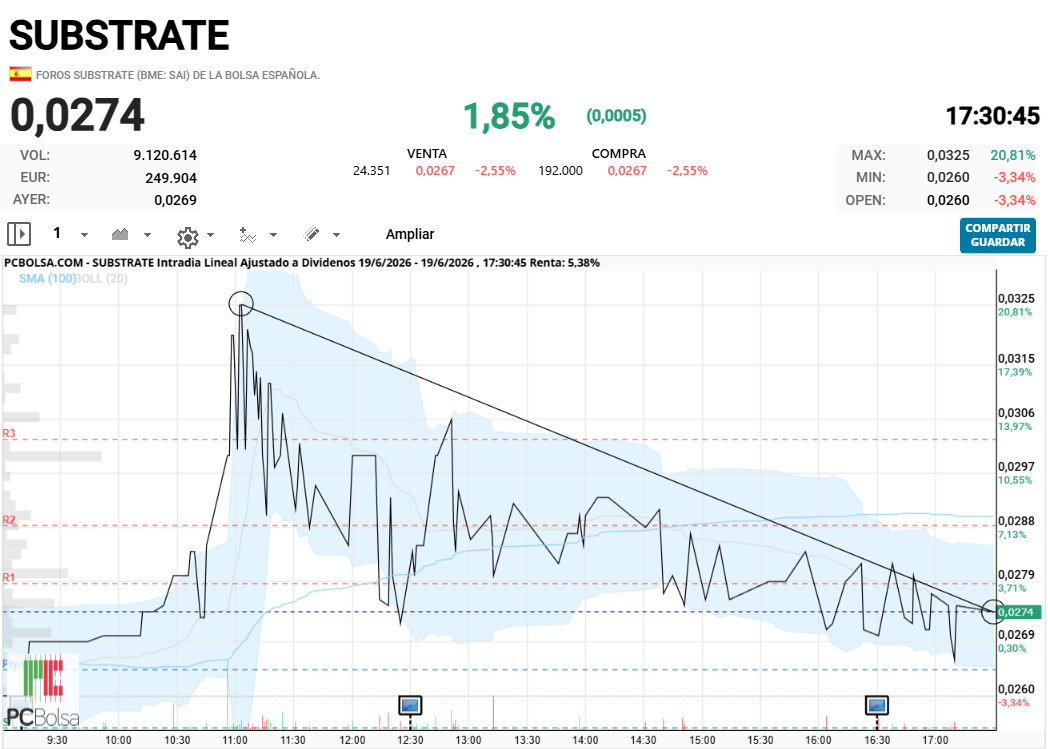Open the interval dropdown arrow next to 1
This screenshot has width=1048, height=749.
point(84,235)
